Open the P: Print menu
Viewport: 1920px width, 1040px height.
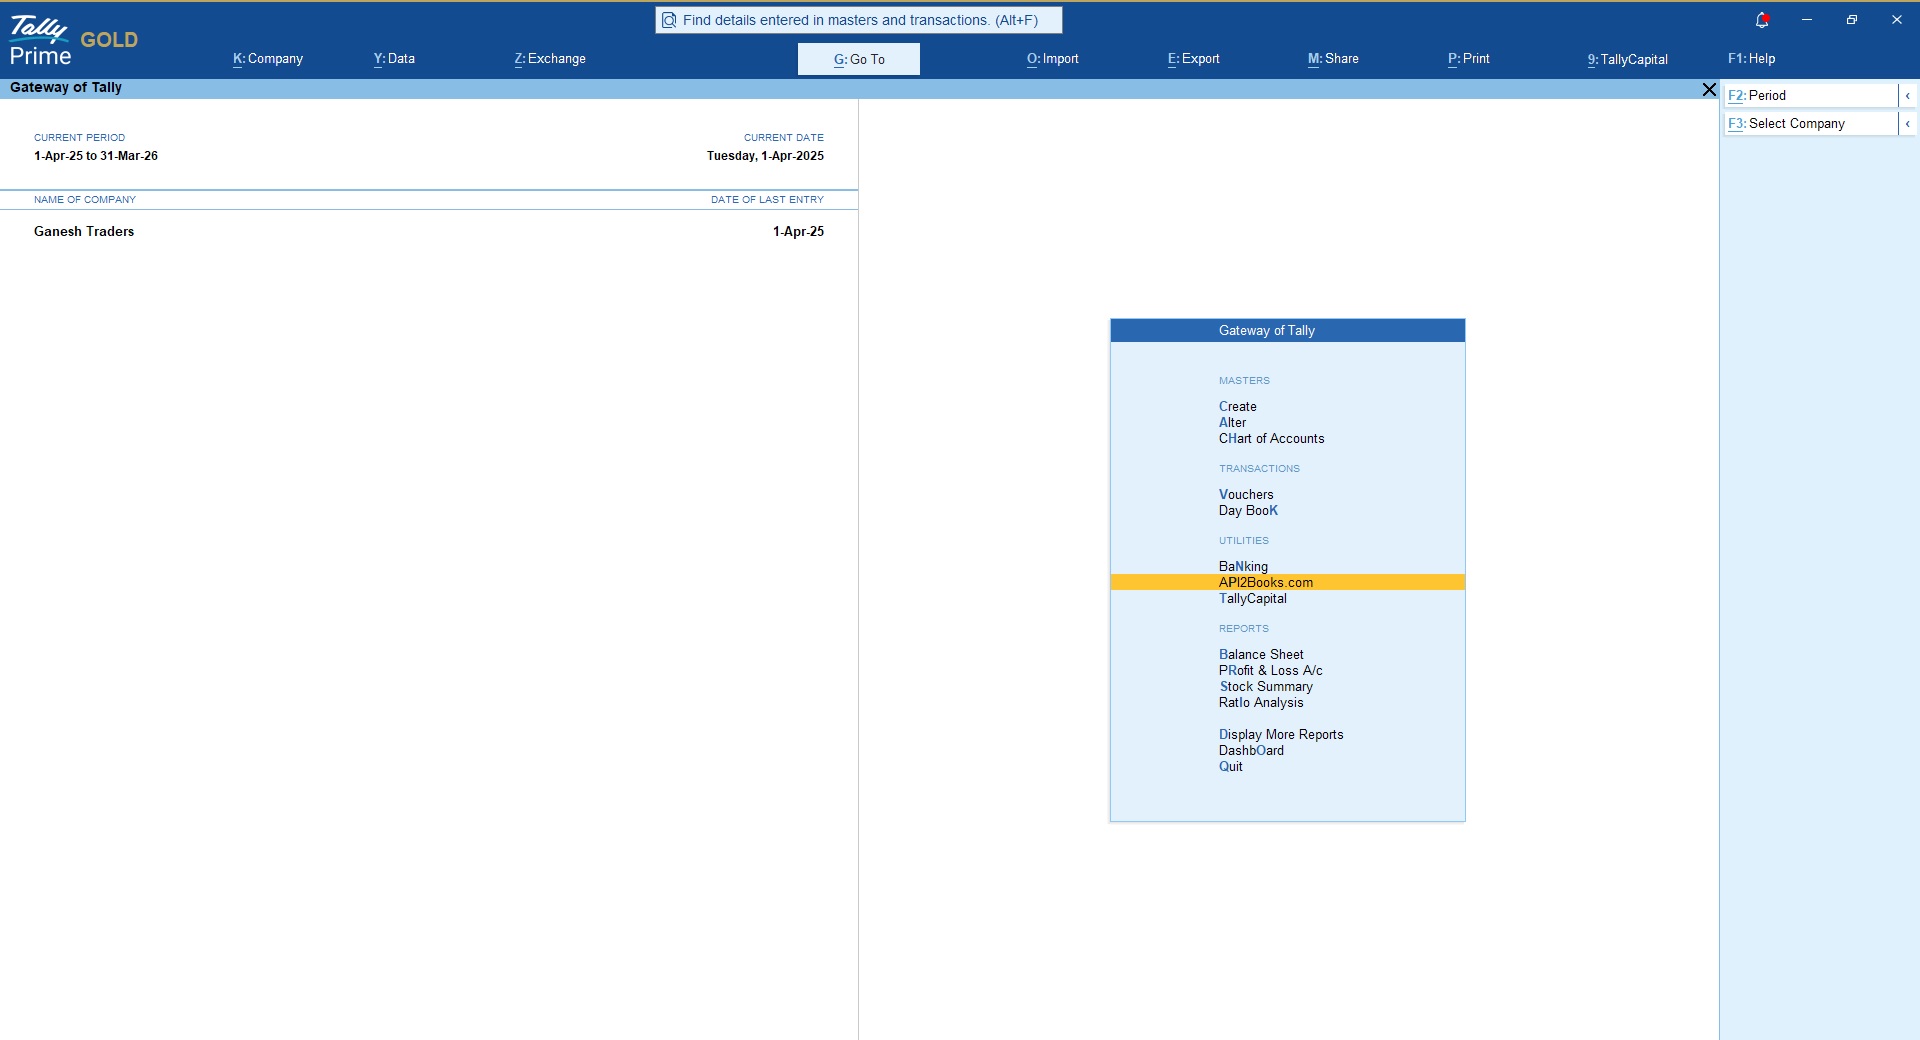pos(1467,58)
